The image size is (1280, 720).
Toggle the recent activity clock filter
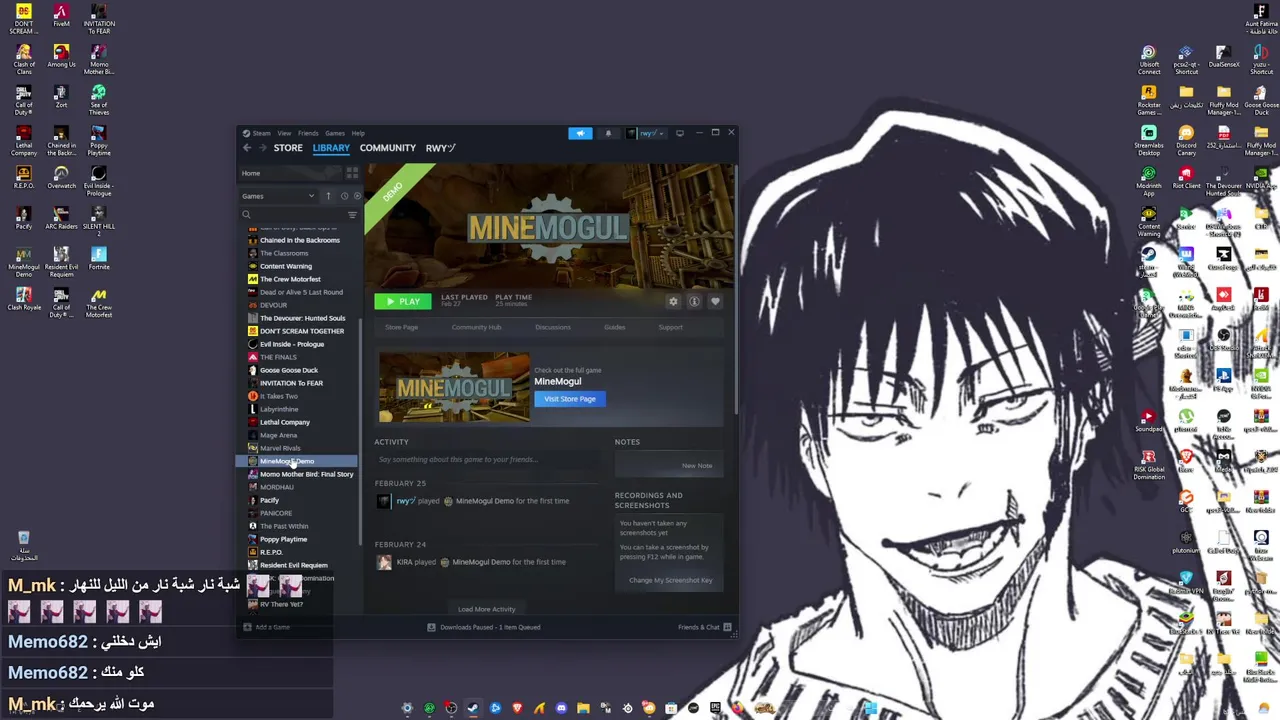pyautogui.click(x=345, y=196)
